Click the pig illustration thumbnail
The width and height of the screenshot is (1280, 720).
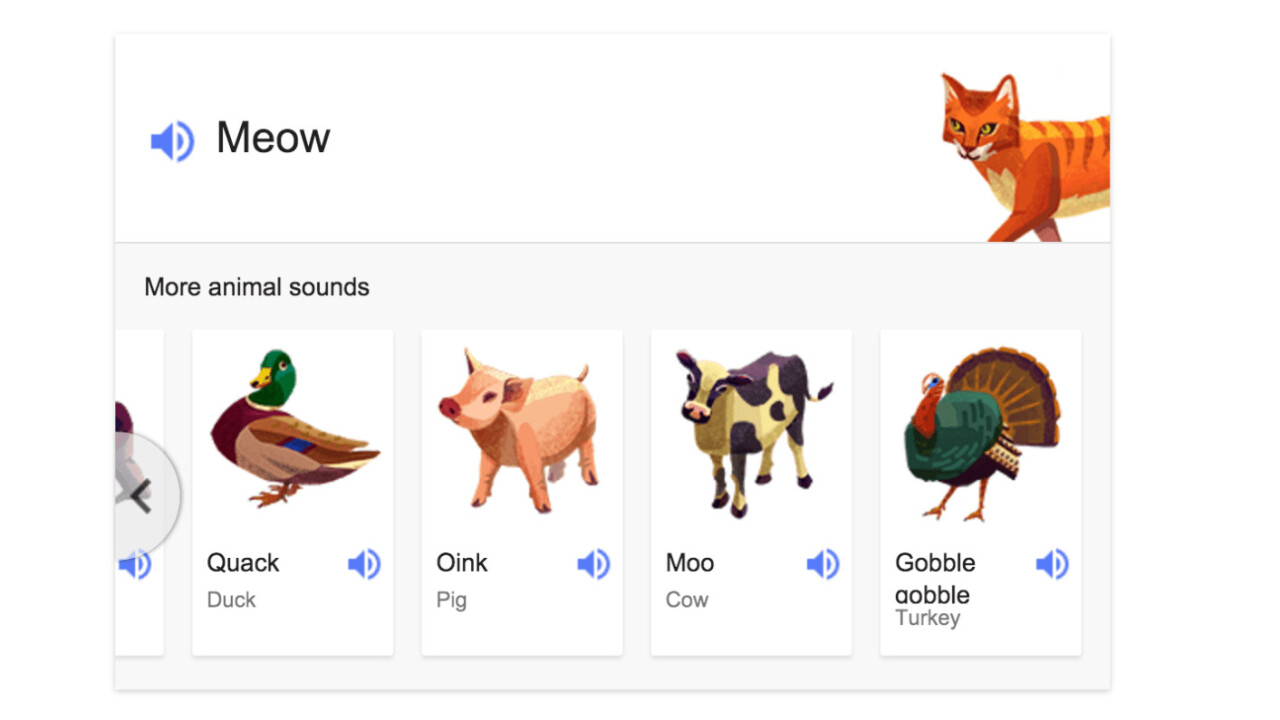[520, 430]
